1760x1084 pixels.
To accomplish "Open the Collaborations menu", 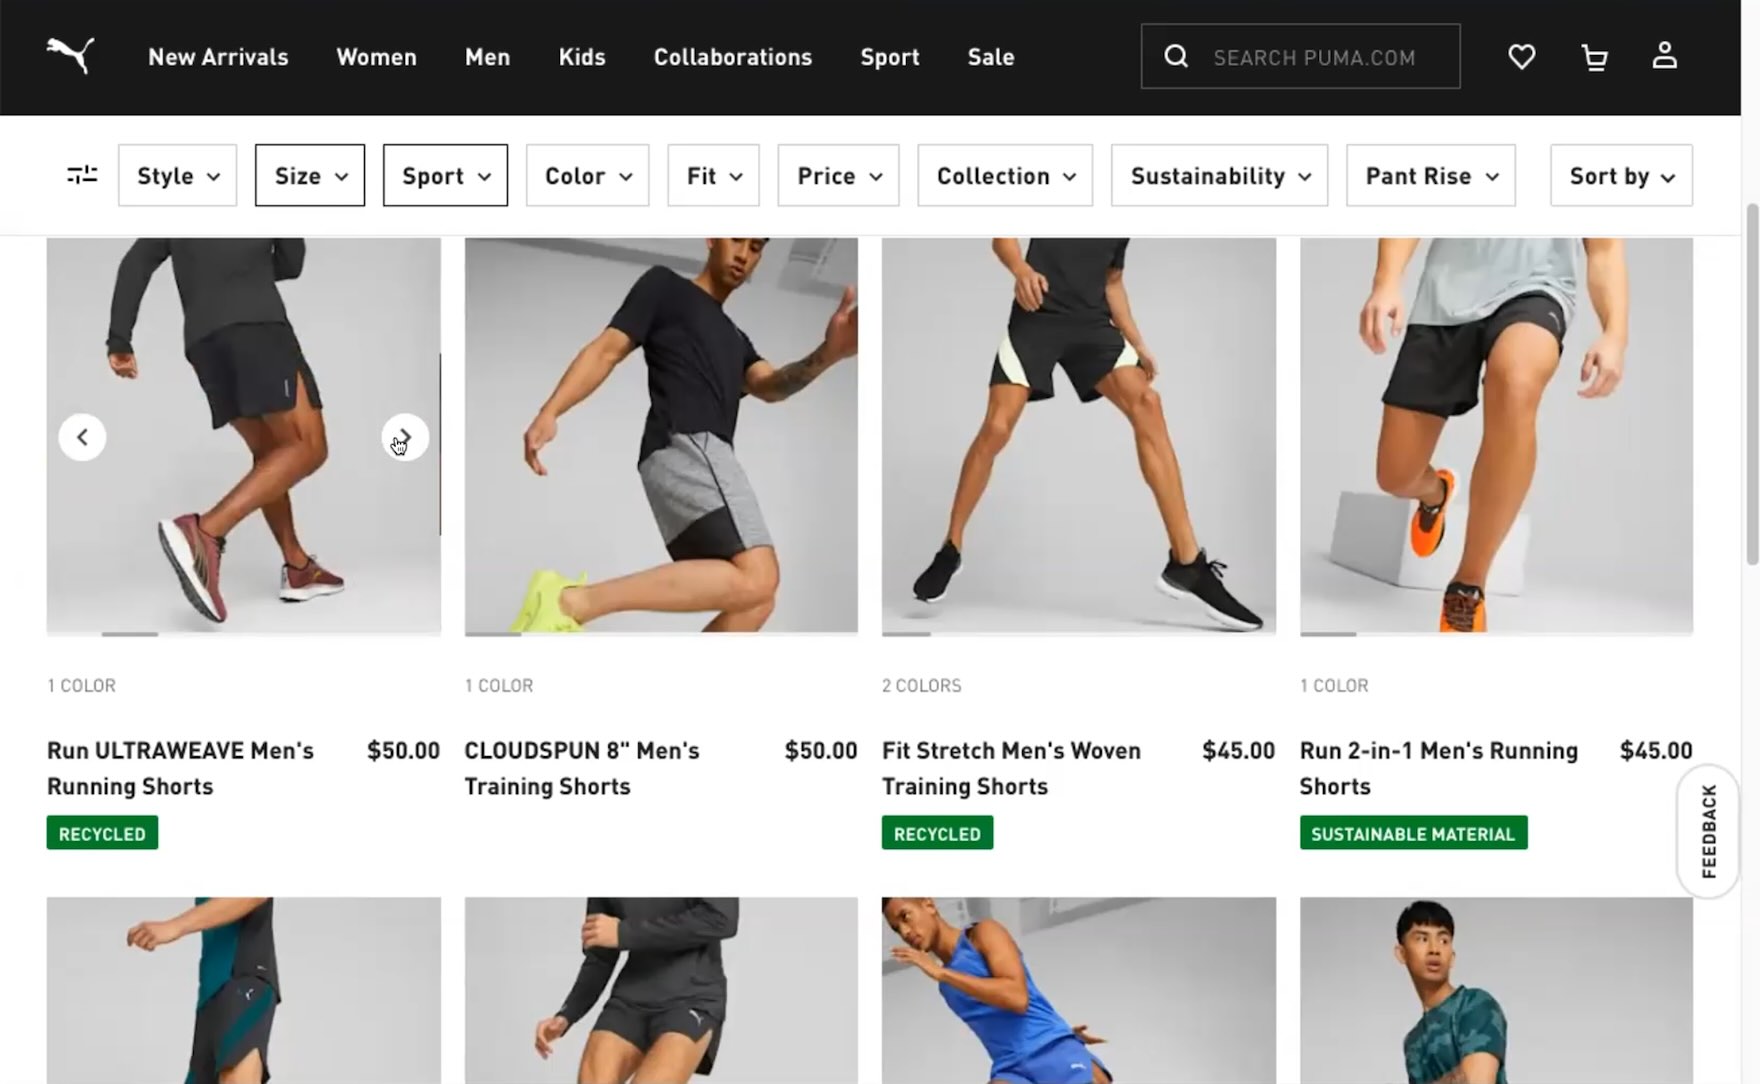I will [x=732, y=57].
